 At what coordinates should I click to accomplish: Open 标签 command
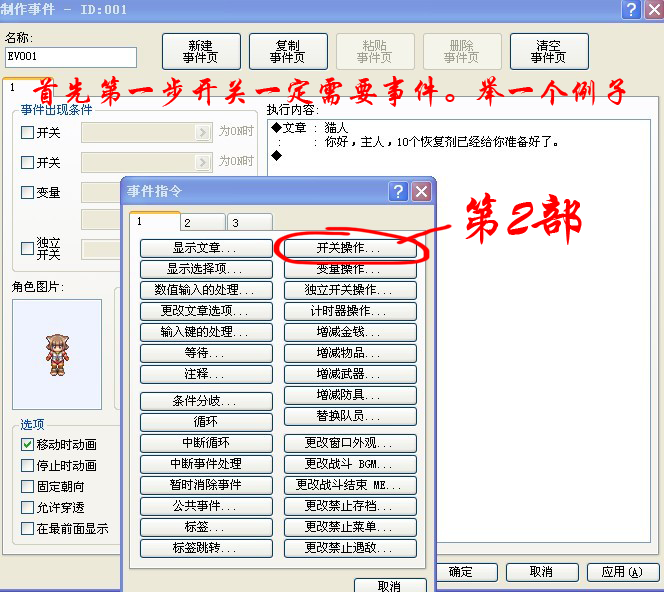206,527
